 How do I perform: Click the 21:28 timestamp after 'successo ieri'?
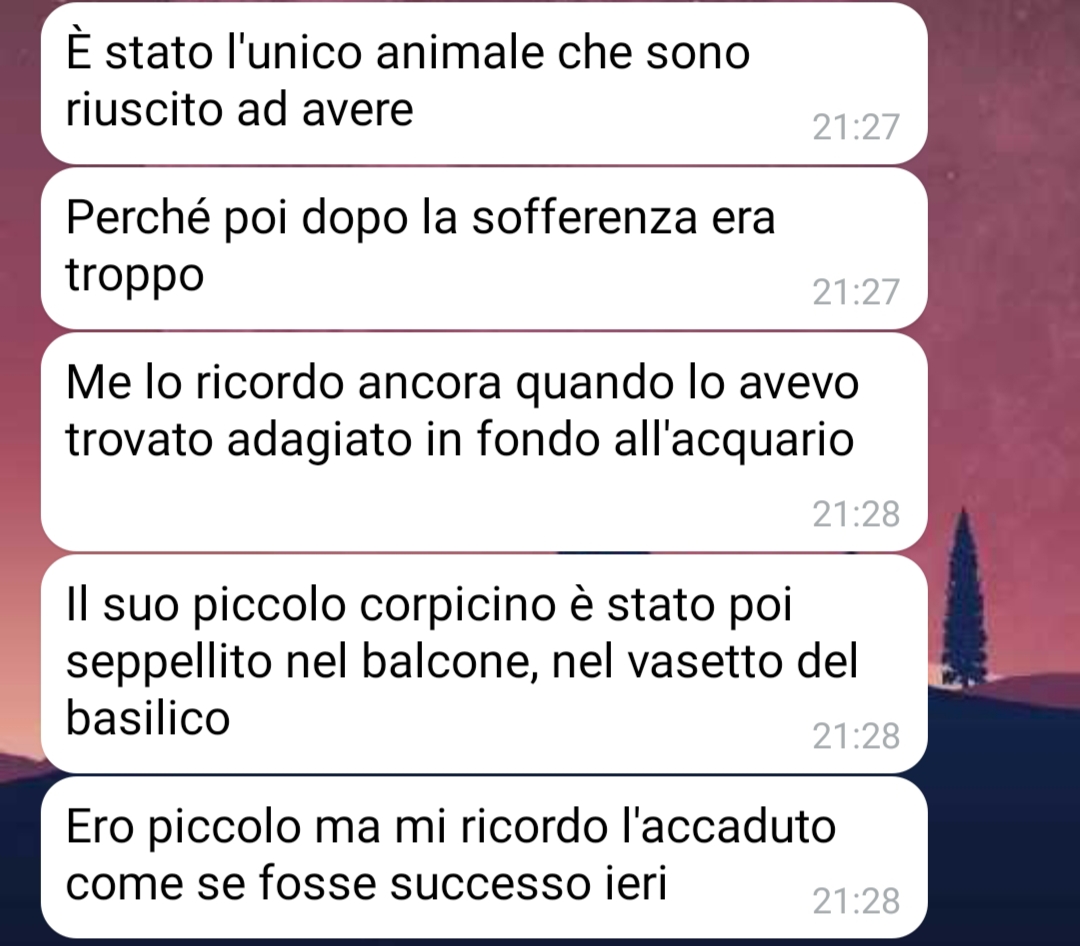[856, 901]
